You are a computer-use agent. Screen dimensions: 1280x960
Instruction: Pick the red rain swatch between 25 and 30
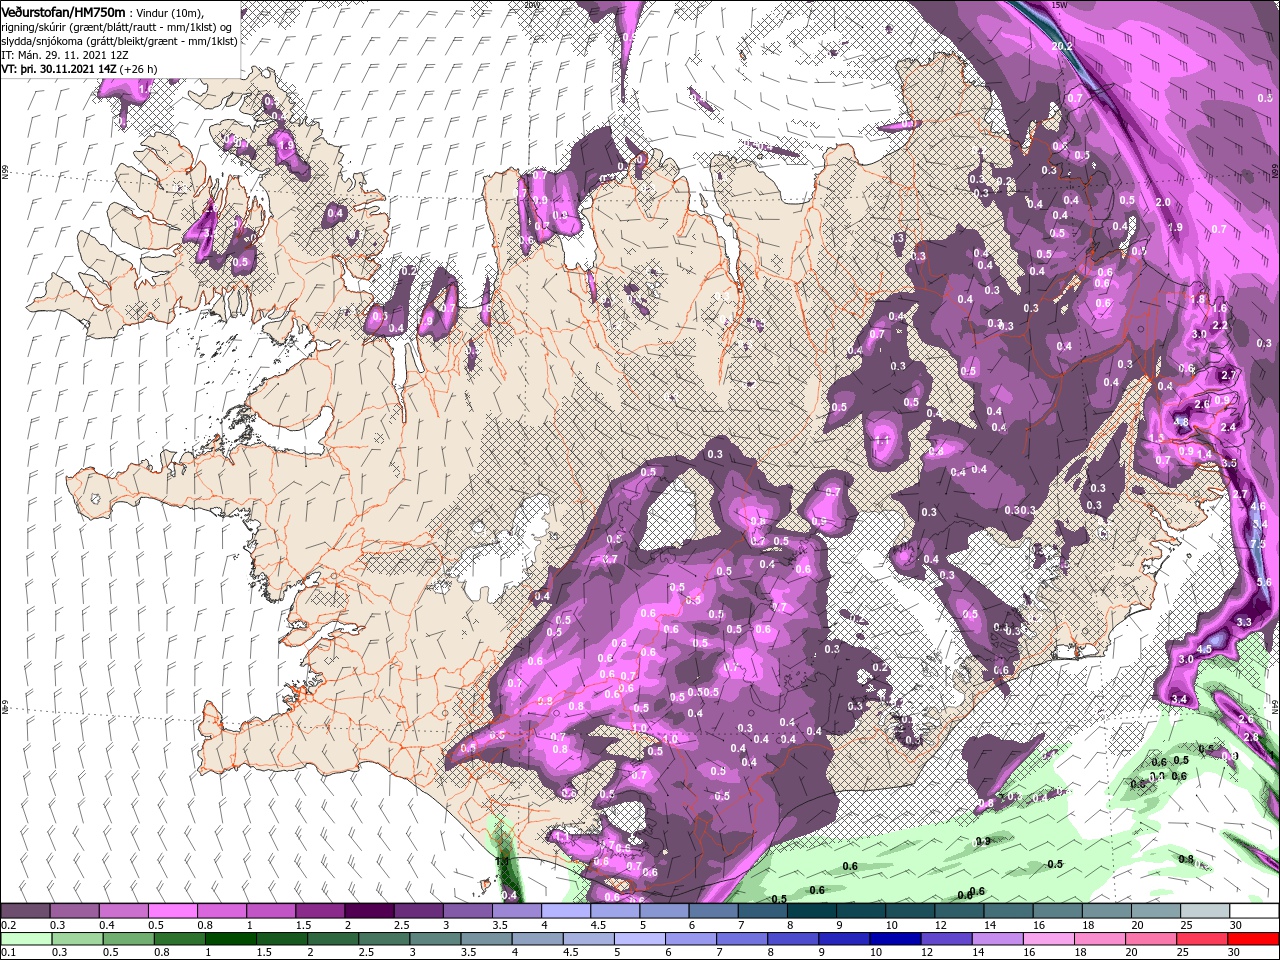click(x=1205, y=938)
